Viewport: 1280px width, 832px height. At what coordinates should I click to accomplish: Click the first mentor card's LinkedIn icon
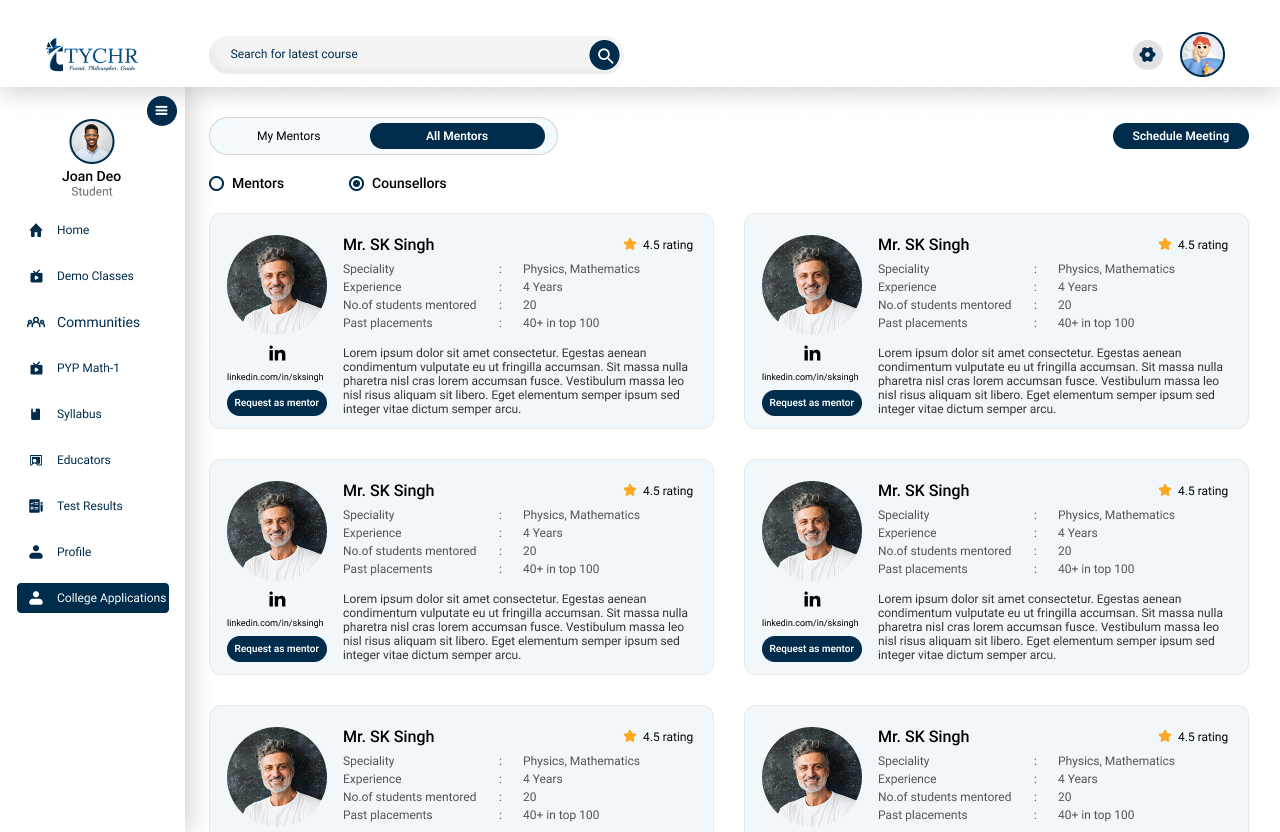pyautogui.click(x=277, y=353)
